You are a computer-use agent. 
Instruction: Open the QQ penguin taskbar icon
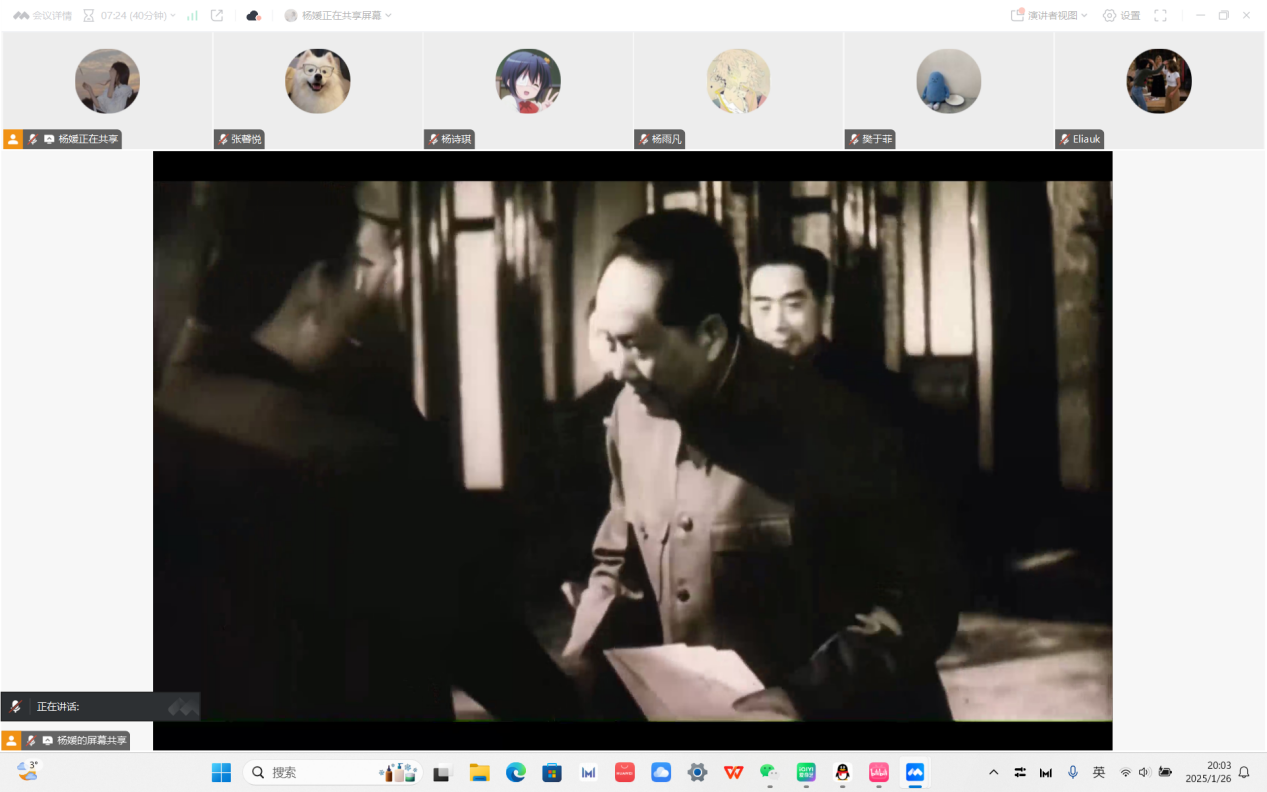point(842,772)
